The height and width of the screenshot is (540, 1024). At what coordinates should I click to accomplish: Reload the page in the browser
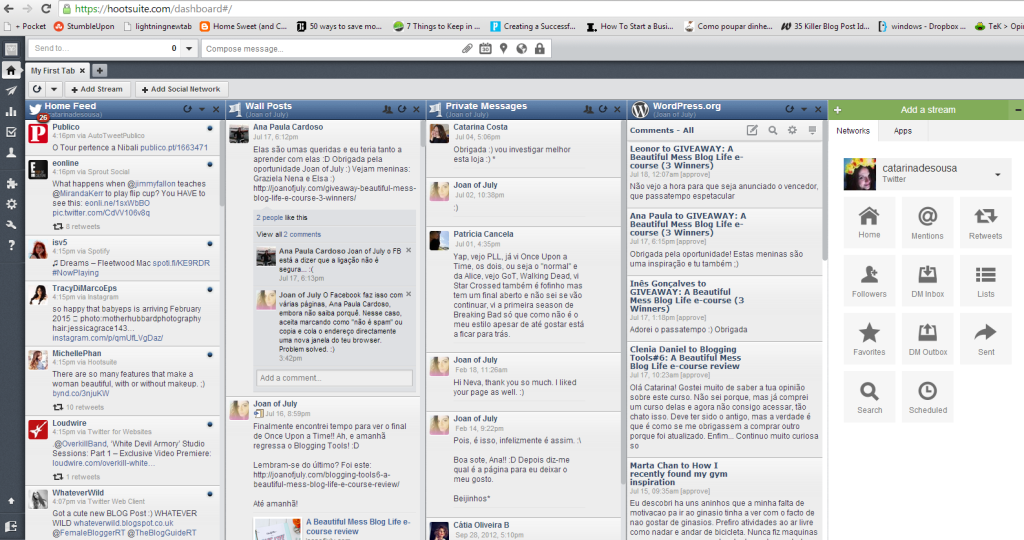(46, 8)
